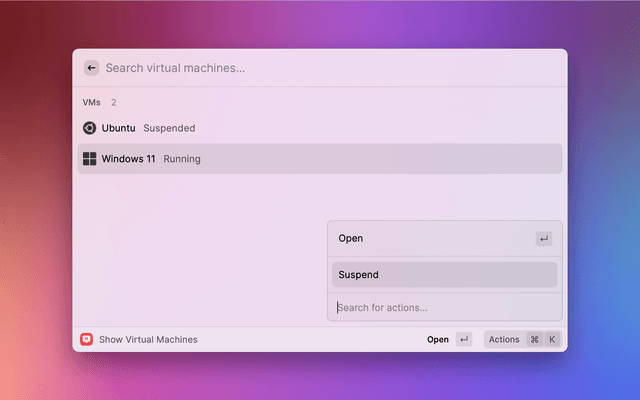This screenshot has width=640, height=400.
Task: Click the Suspended status next to Ubuntu
Action: click(169, 128)
